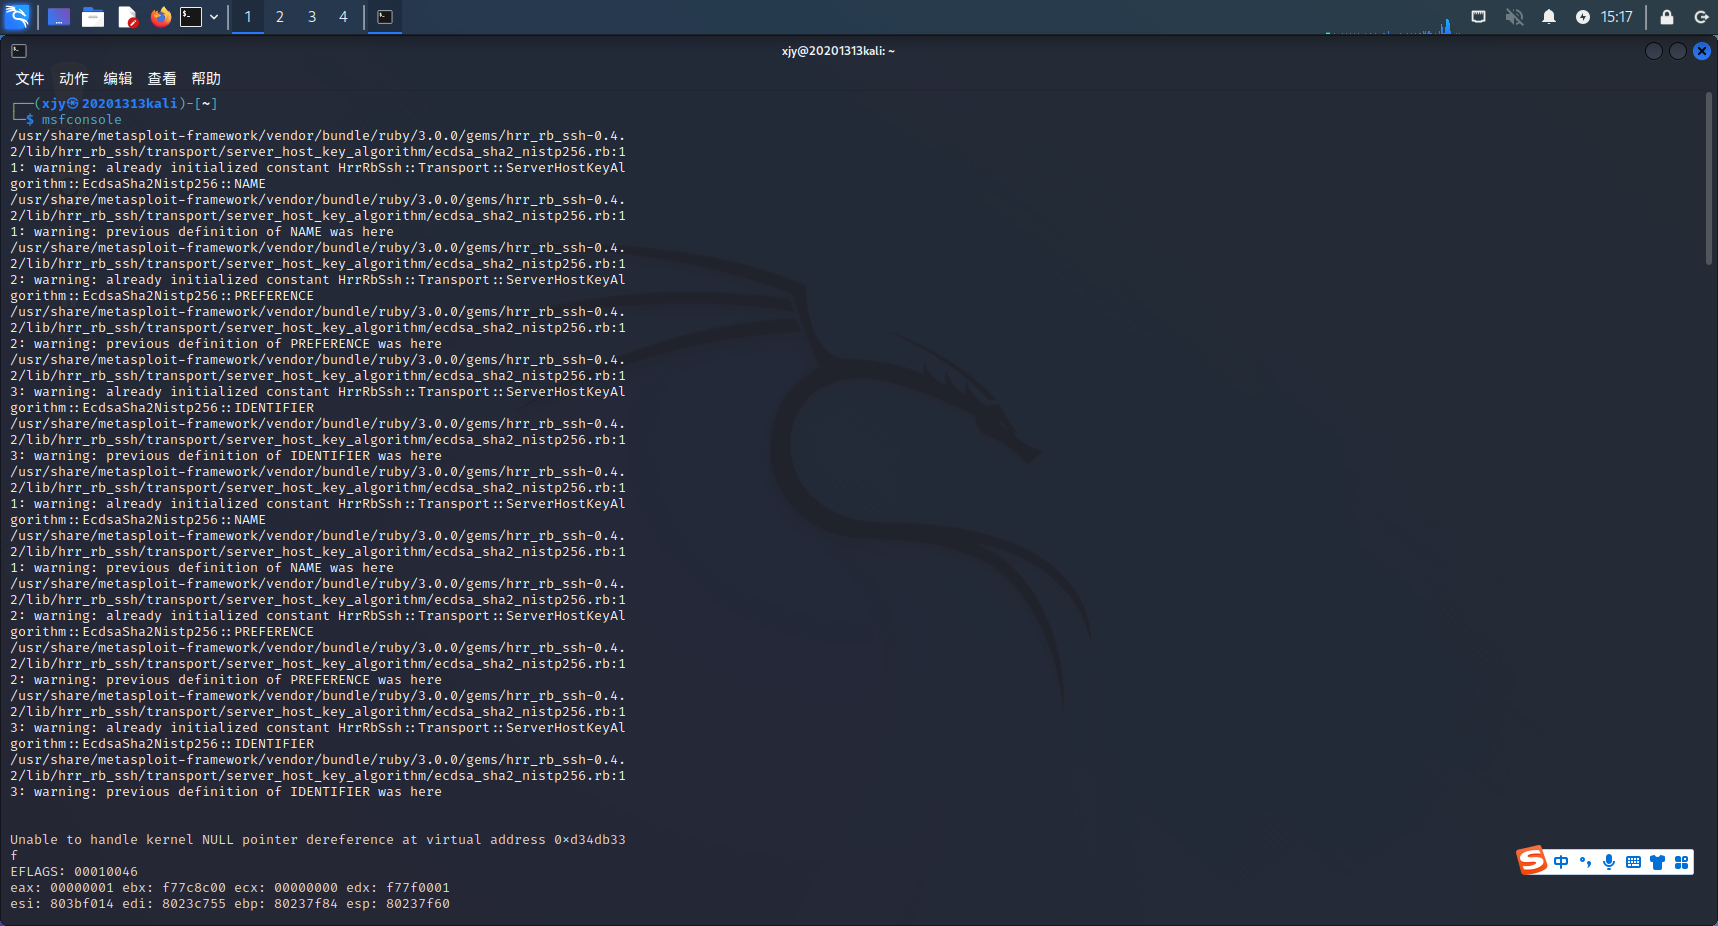Click the 15:17 panel clock
This screenshot has width=1718, height=926.
click(1616, 17)
